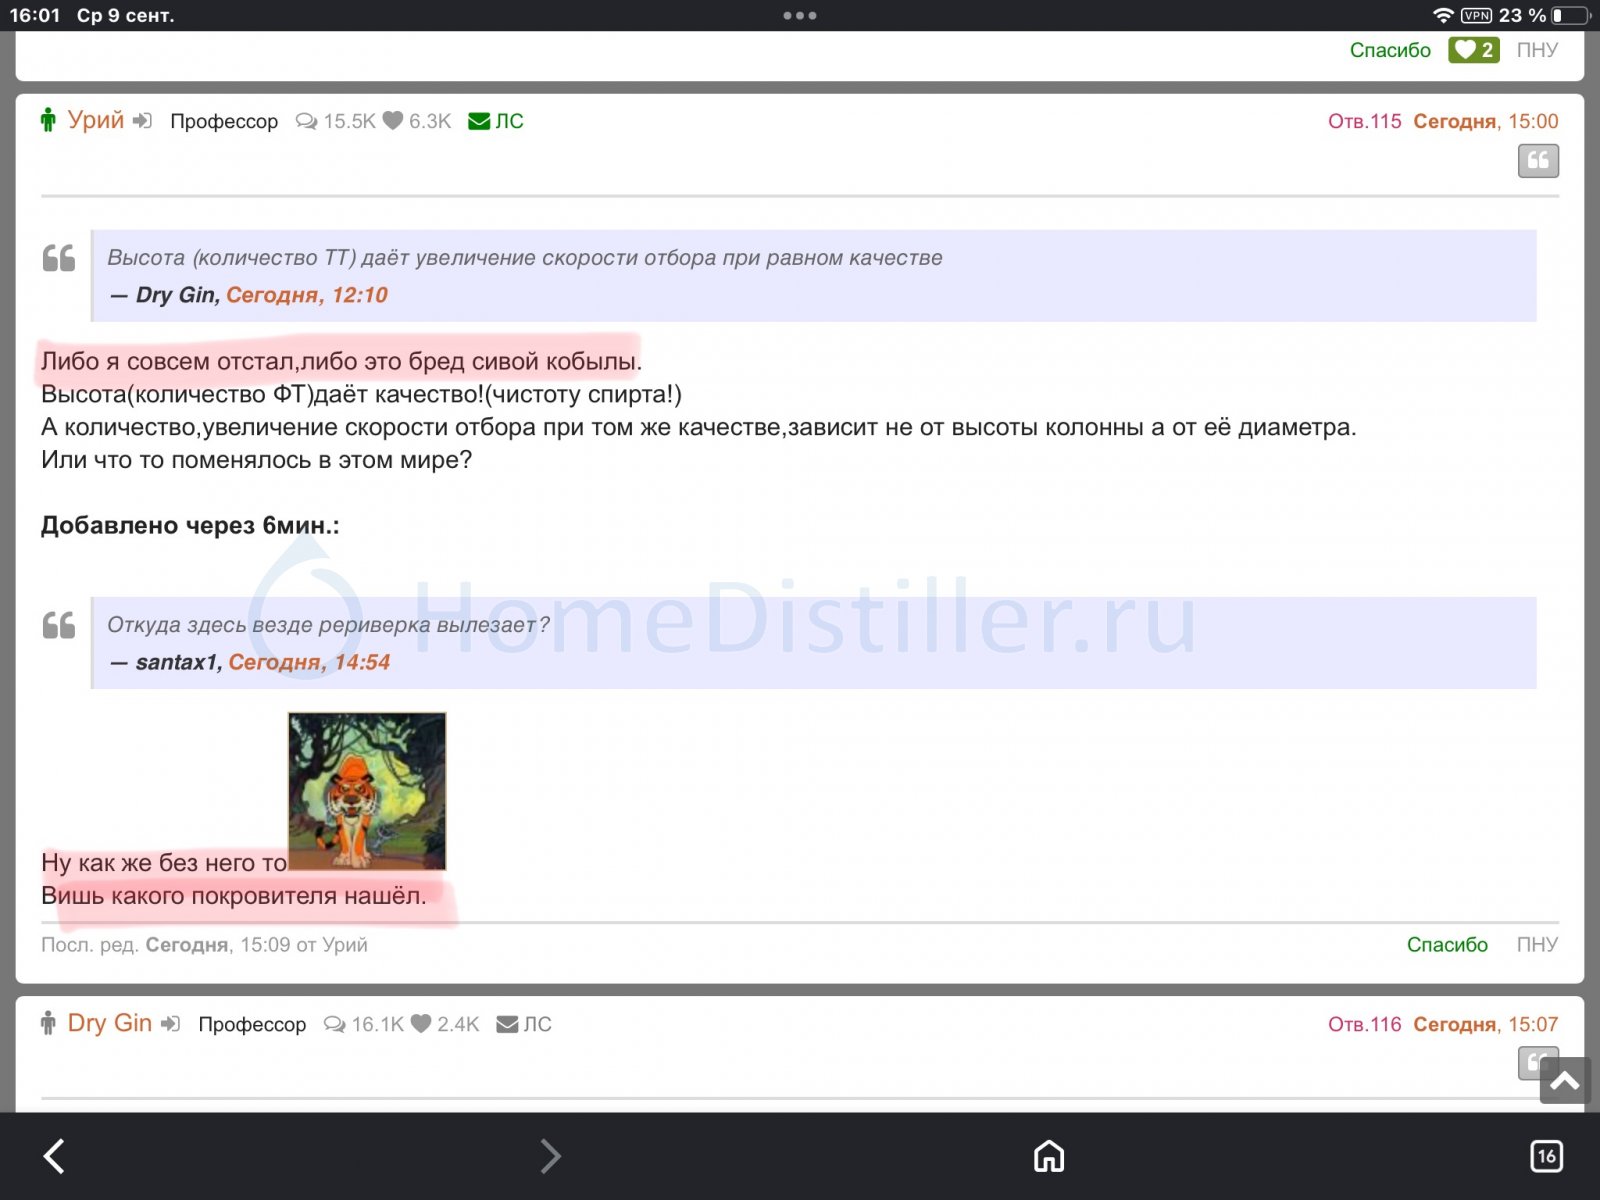
Task: Open private message ЛС to Урий
Action: coord(496,121)
